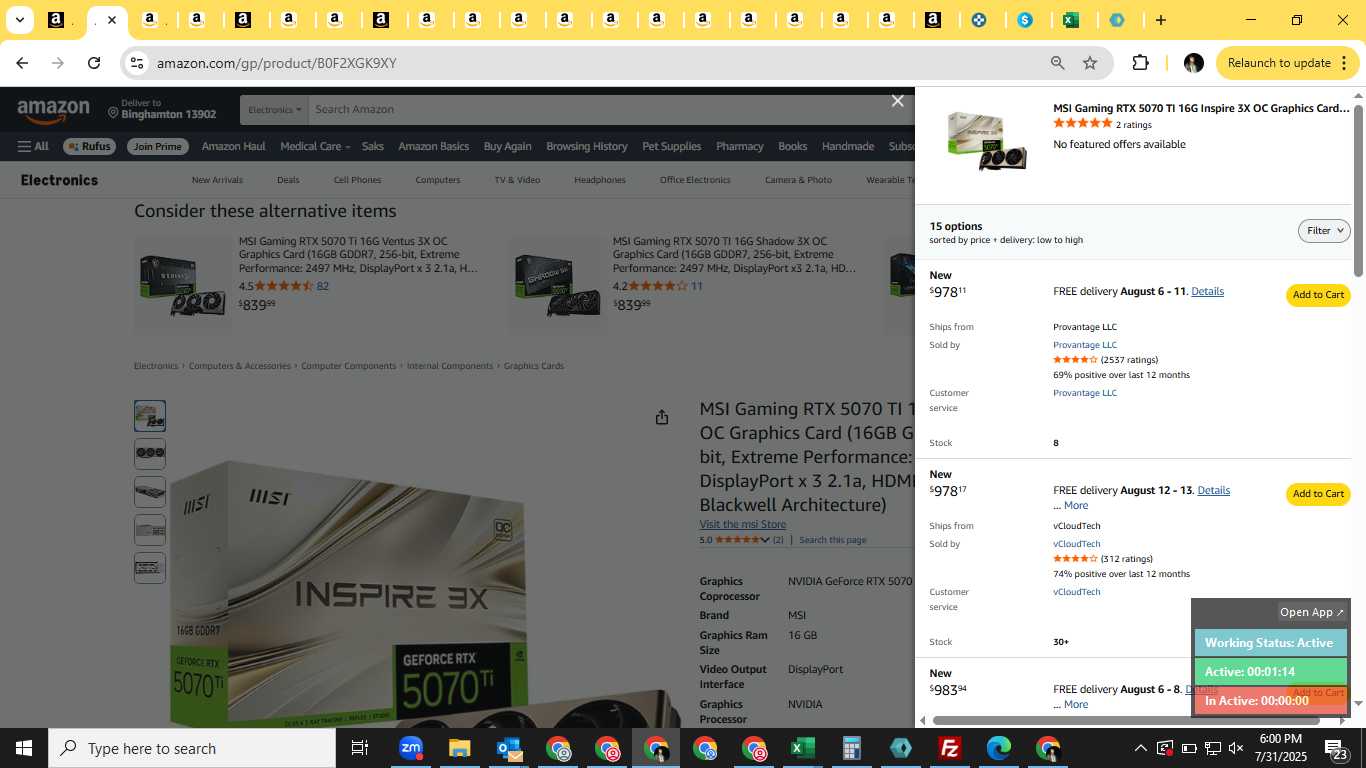Open the MSI Shadow 3X OC alternative item
Viewport: 1366px width, 768px height.
tap(735, 255)
